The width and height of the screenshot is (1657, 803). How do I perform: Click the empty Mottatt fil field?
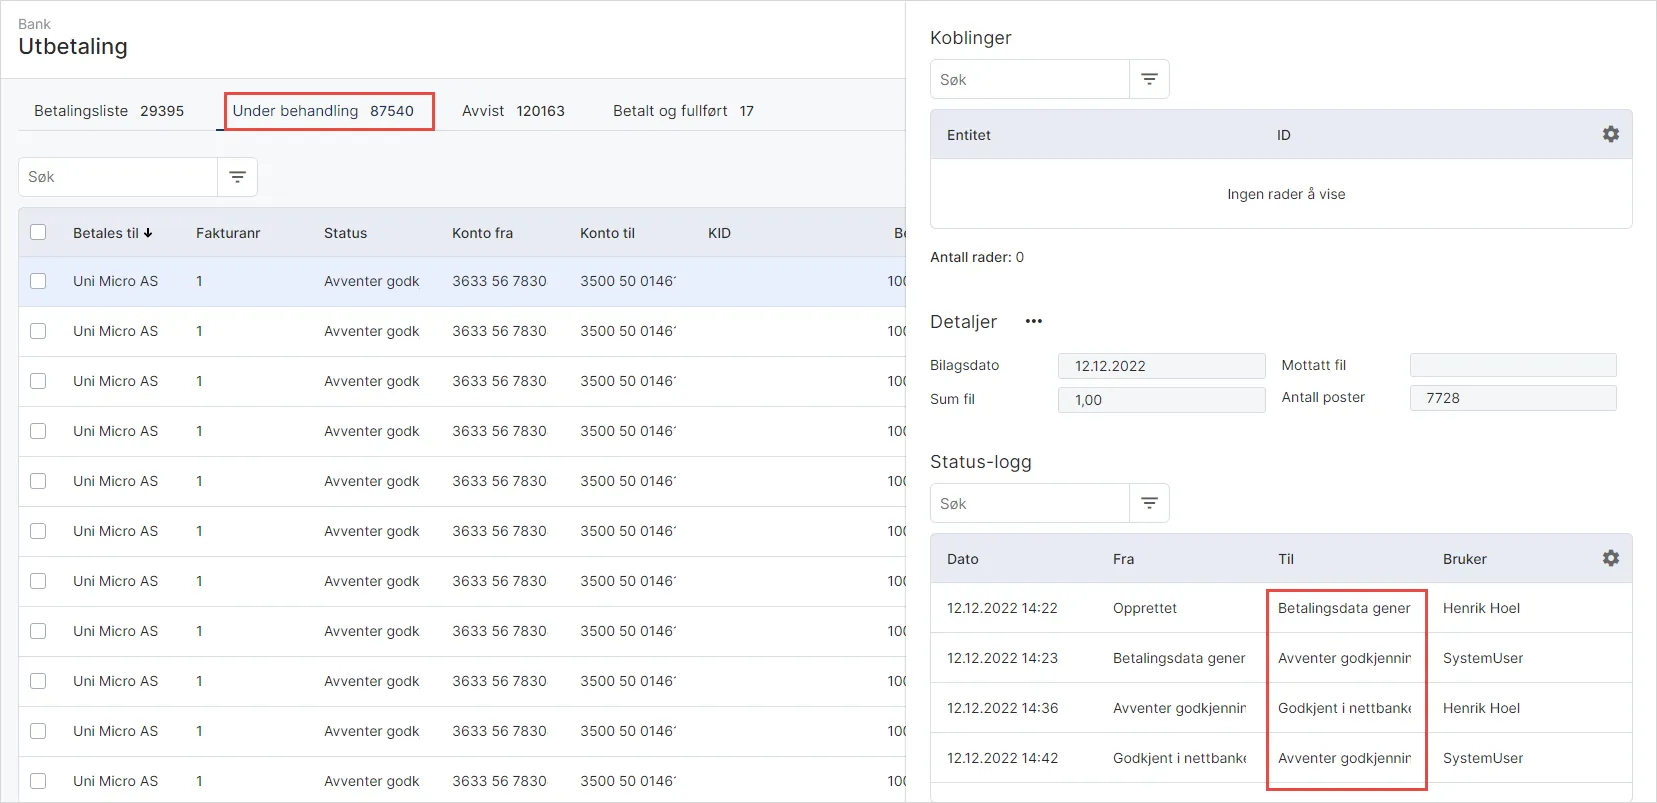click(1513, 365)
